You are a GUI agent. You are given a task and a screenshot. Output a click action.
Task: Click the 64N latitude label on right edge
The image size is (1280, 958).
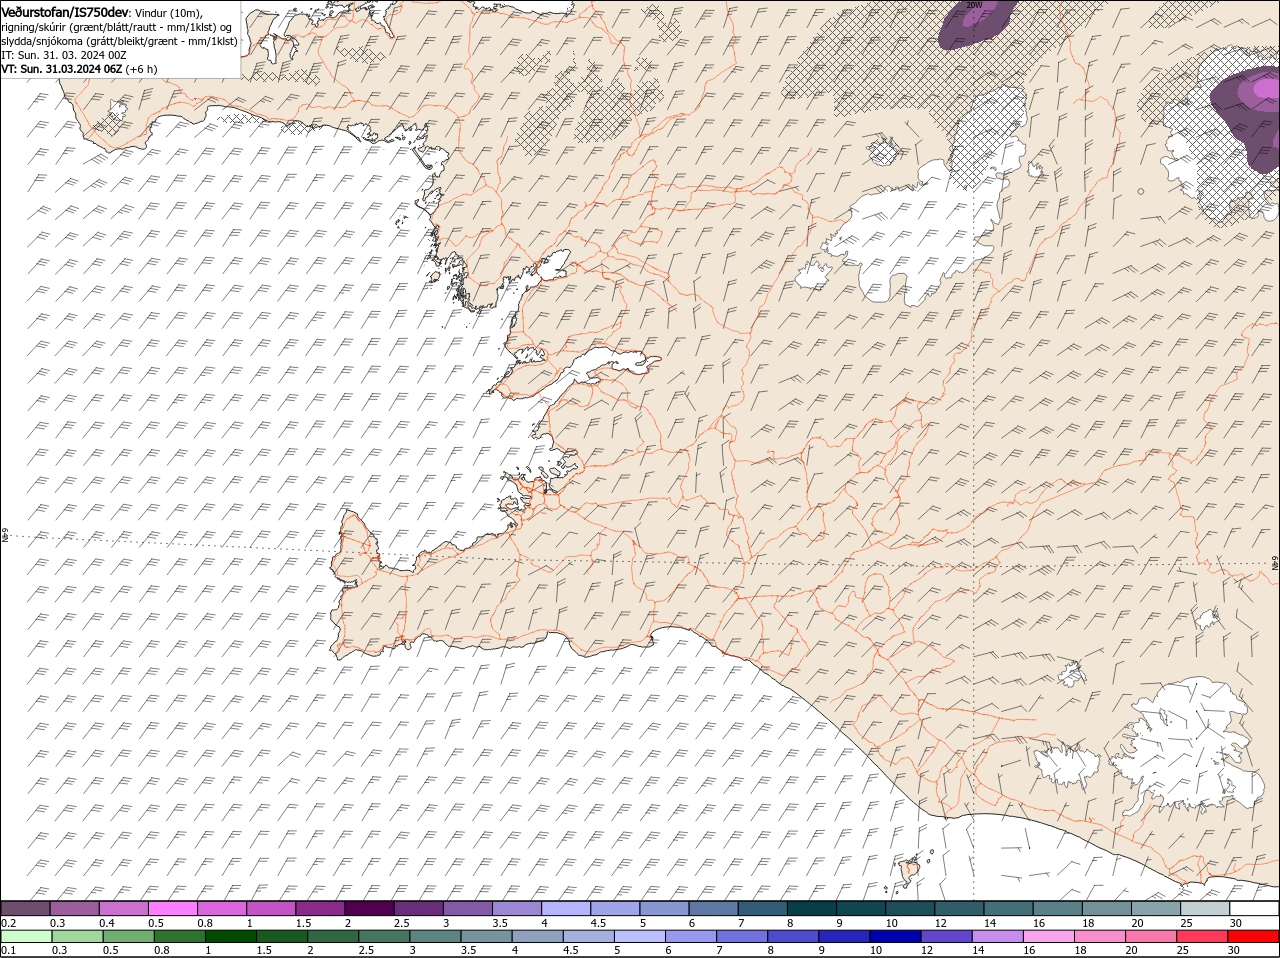click(x=1275, y=563)
